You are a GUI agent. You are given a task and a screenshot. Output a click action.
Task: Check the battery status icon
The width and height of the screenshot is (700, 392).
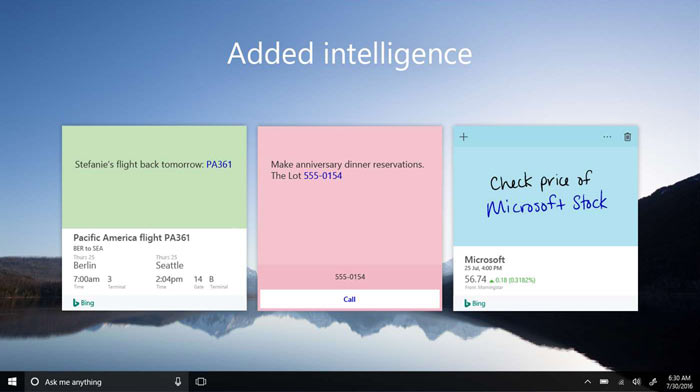(x=604, y=382)
